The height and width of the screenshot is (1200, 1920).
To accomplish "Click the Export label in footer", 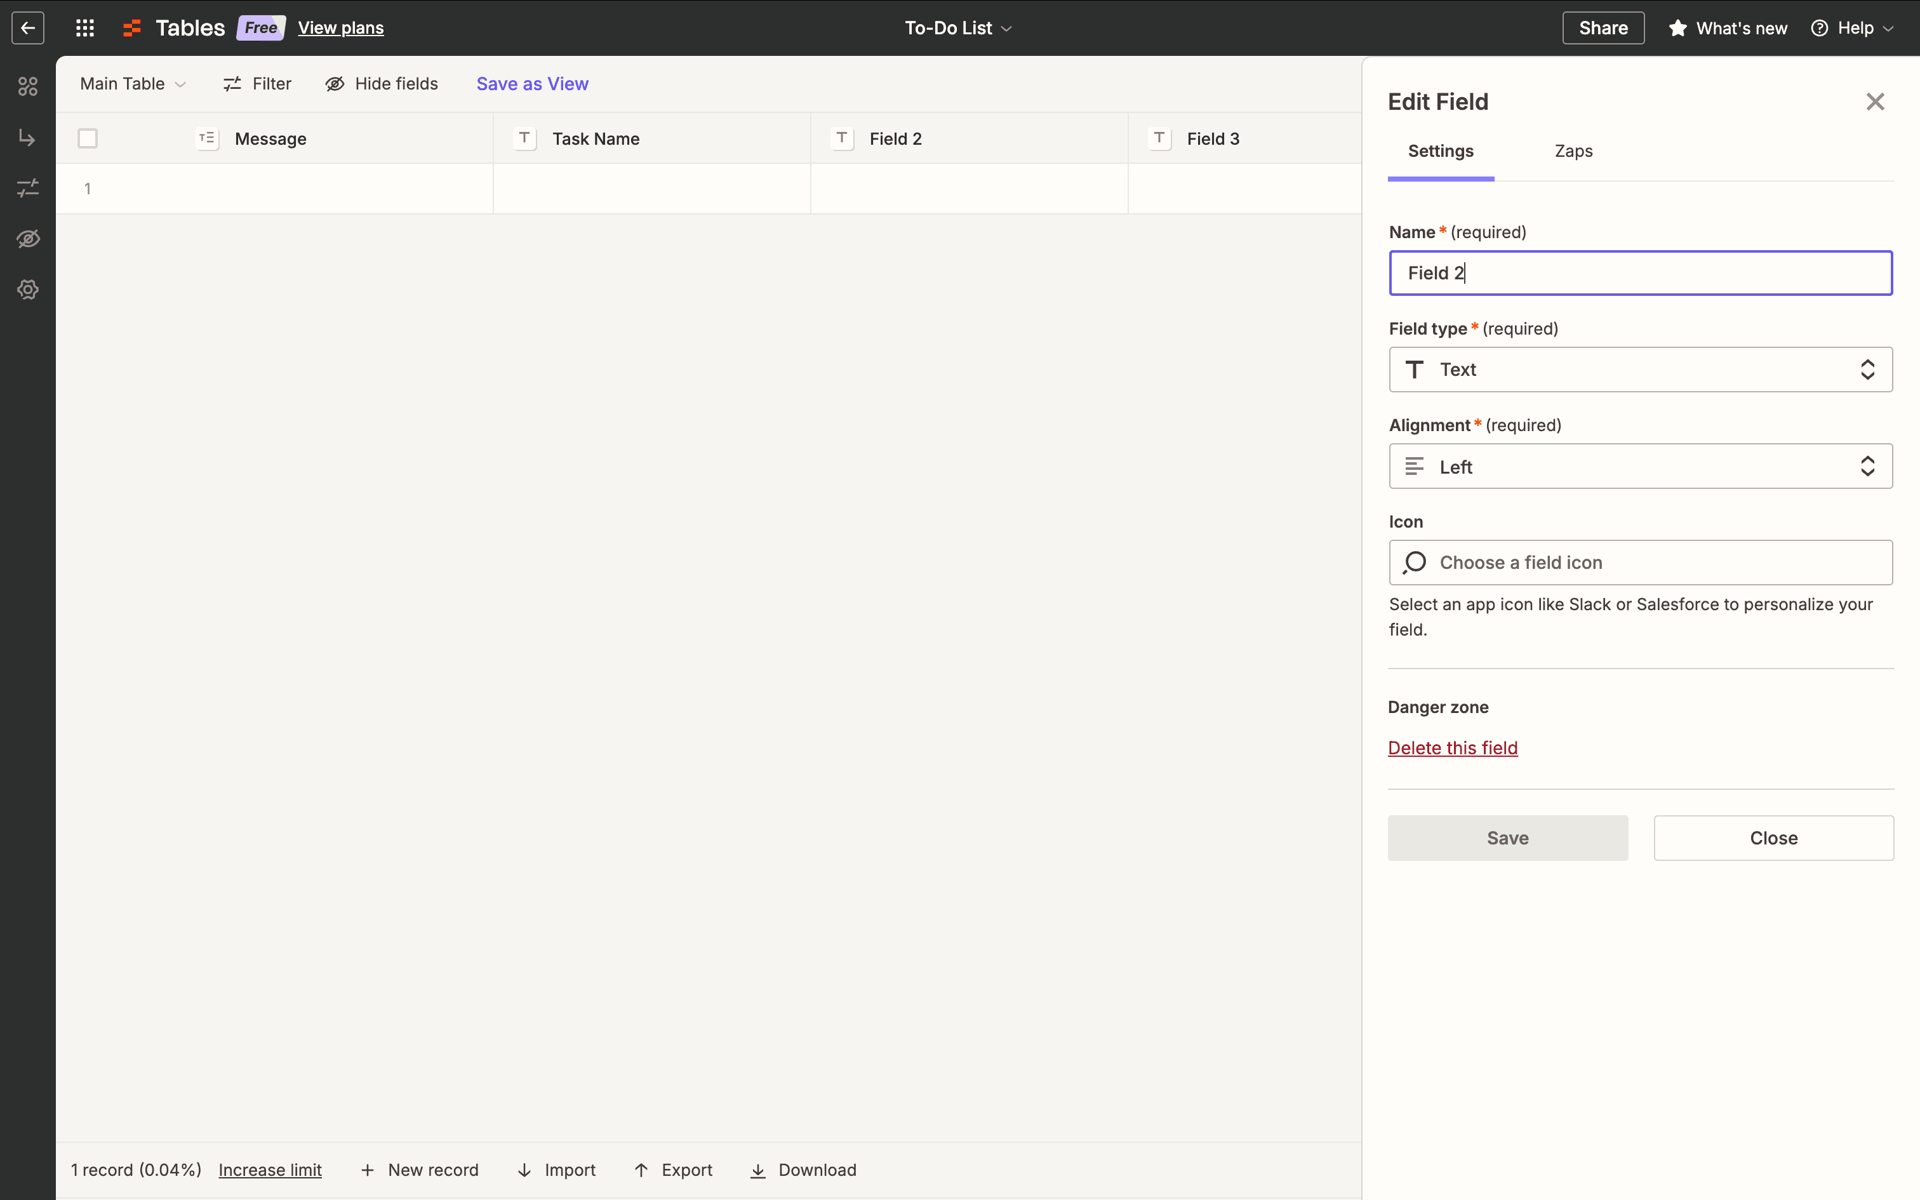I will click(687, 1170).
